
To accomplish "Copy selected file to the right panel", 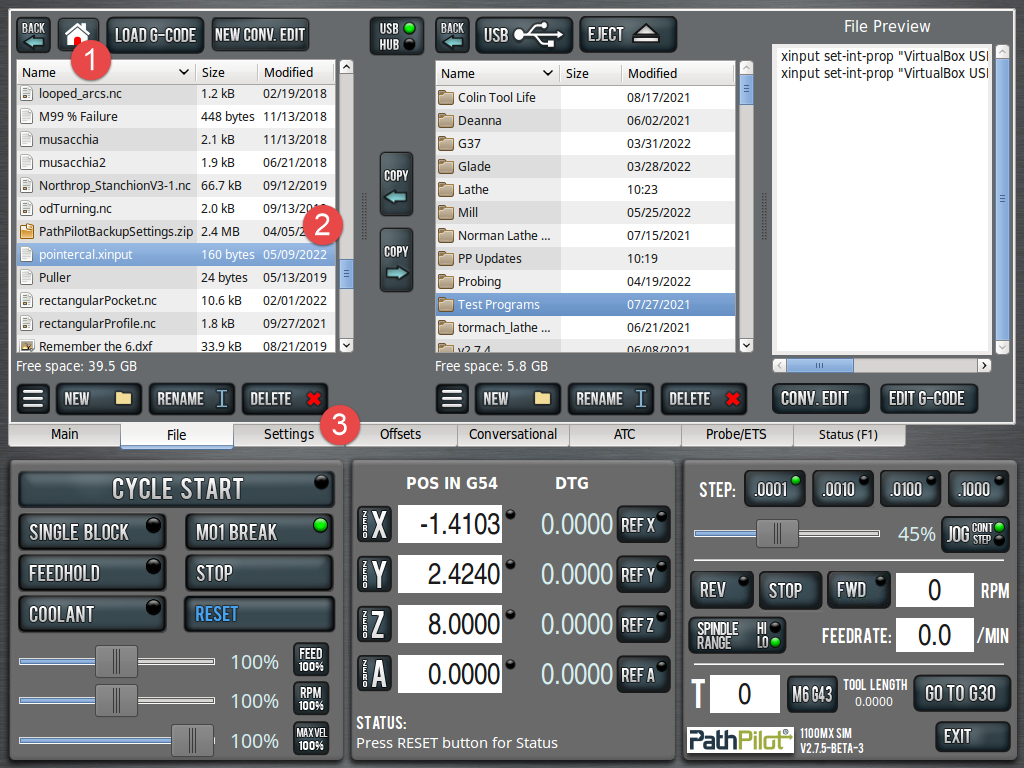I will tap(397, 261).
